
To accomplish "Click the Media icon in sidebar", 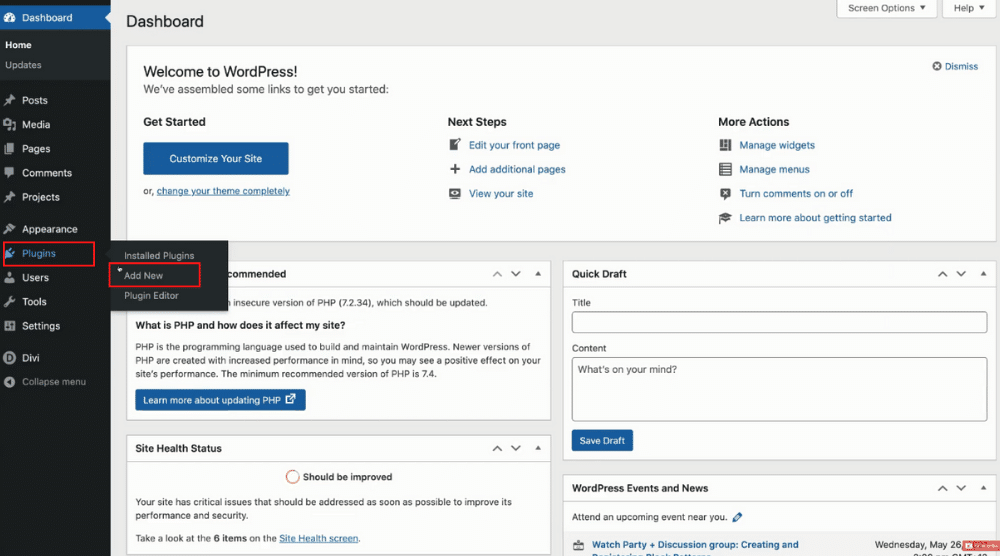I will point(10,124).
